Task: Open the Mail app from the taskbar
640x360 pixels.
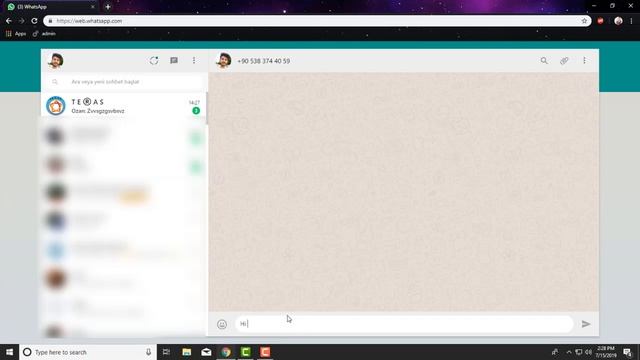Action: coord(206,352)
